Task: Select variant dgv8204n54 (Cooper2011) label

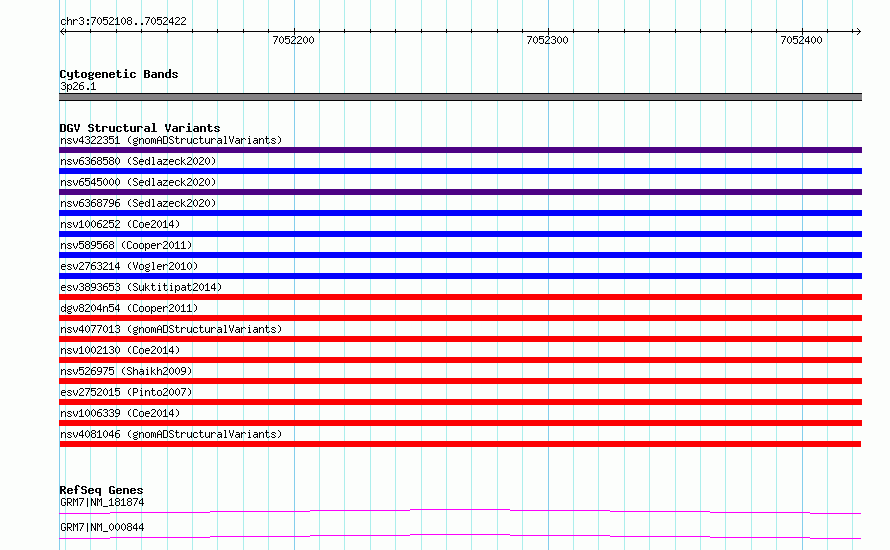Action: pos(129,308)
